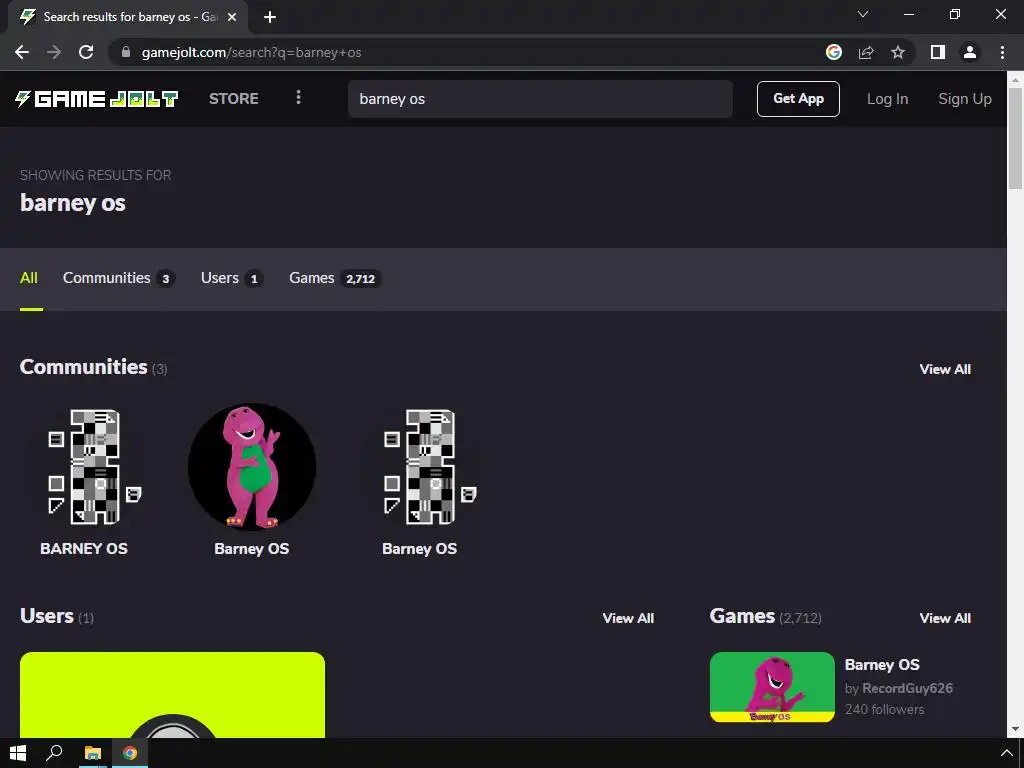Click the scrollbar up arrow
The height and width of the screenshot is (768, 1024).
1015,79
